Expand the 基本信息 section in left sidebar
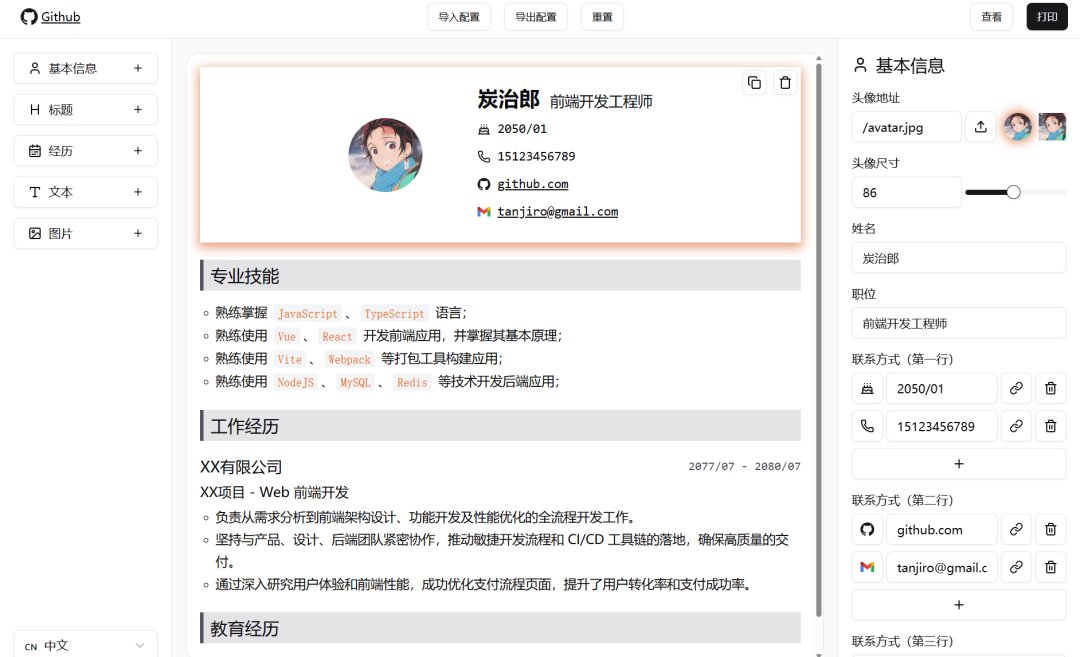The height and width of the screenshot is (657, 1080). tap(138, 68)
